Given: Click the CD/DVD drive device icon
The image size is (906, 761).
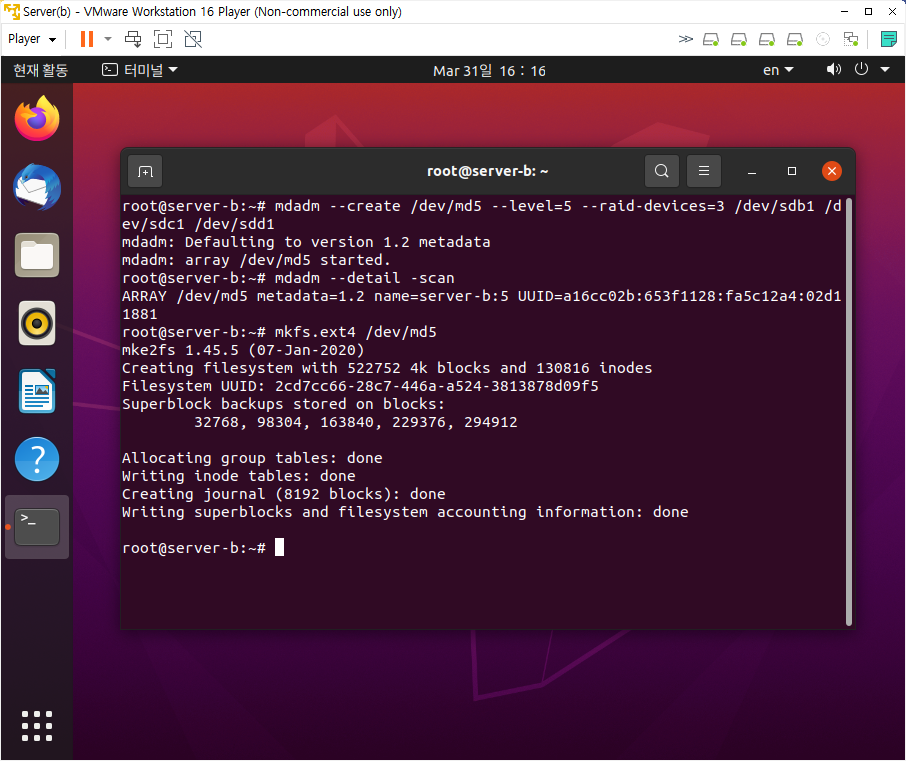Looking at the screenshot, I should [823, 39].
